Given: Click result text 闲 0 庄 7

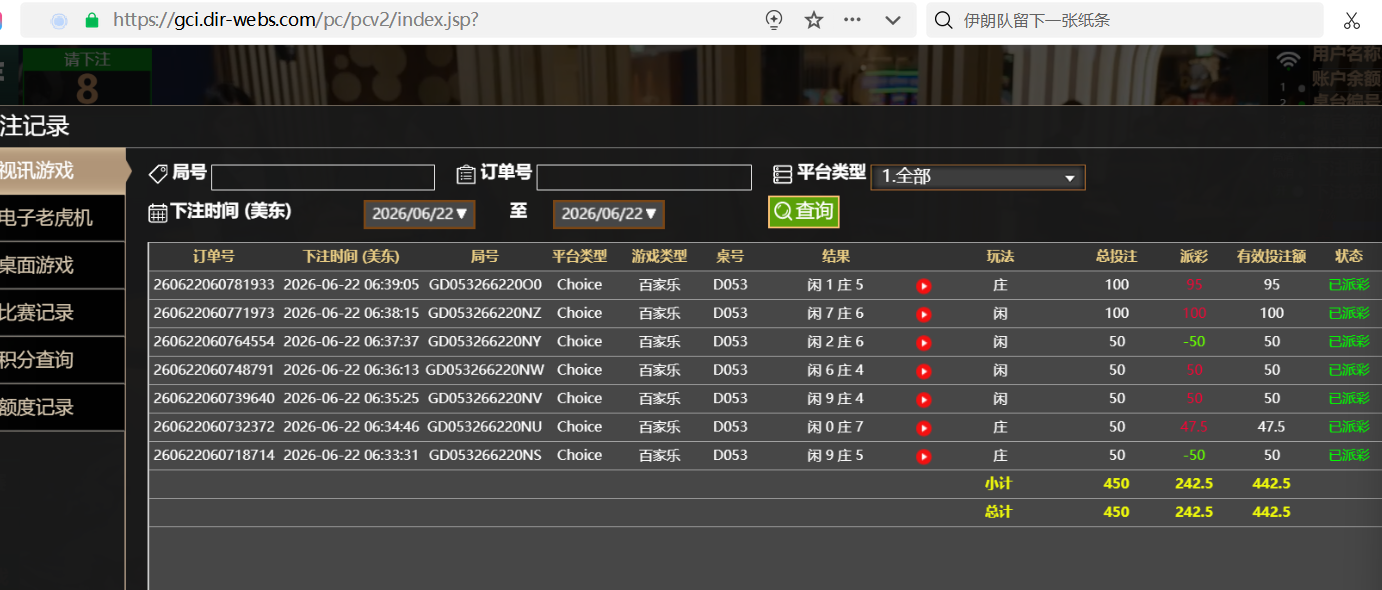Looking at the screenshot, I should [x=835, y=427].
